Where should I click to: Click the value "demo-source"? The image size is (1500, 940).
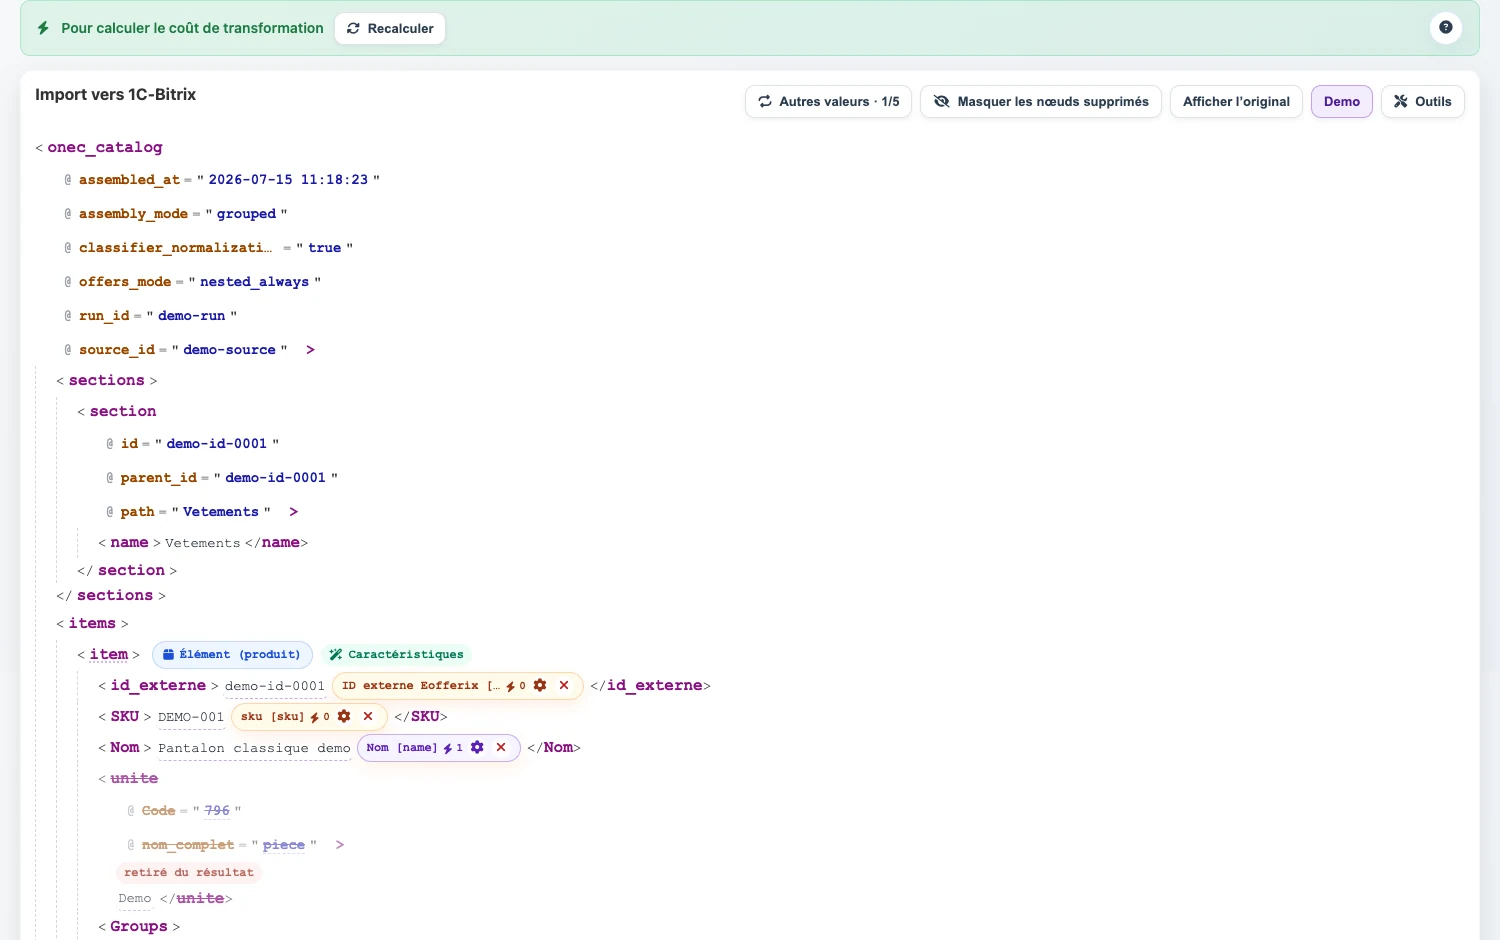click(x=229, y=349)
